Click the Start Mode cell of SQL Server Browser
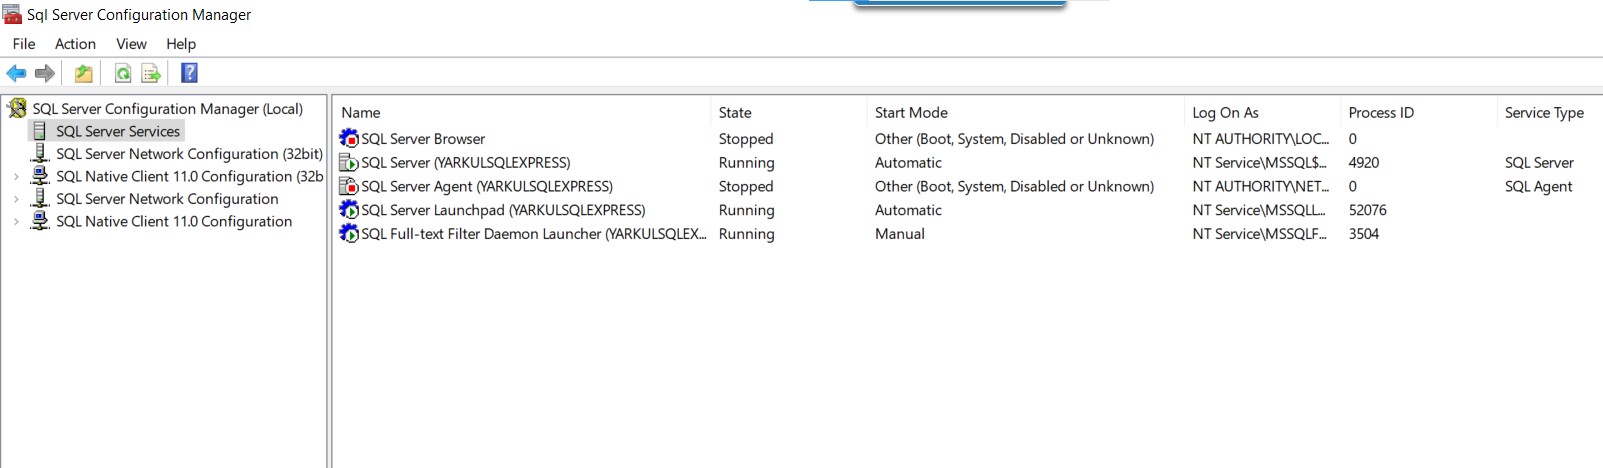This screenshot has width=1603, height=468. pyautogui.click(x=1014, y=139)
